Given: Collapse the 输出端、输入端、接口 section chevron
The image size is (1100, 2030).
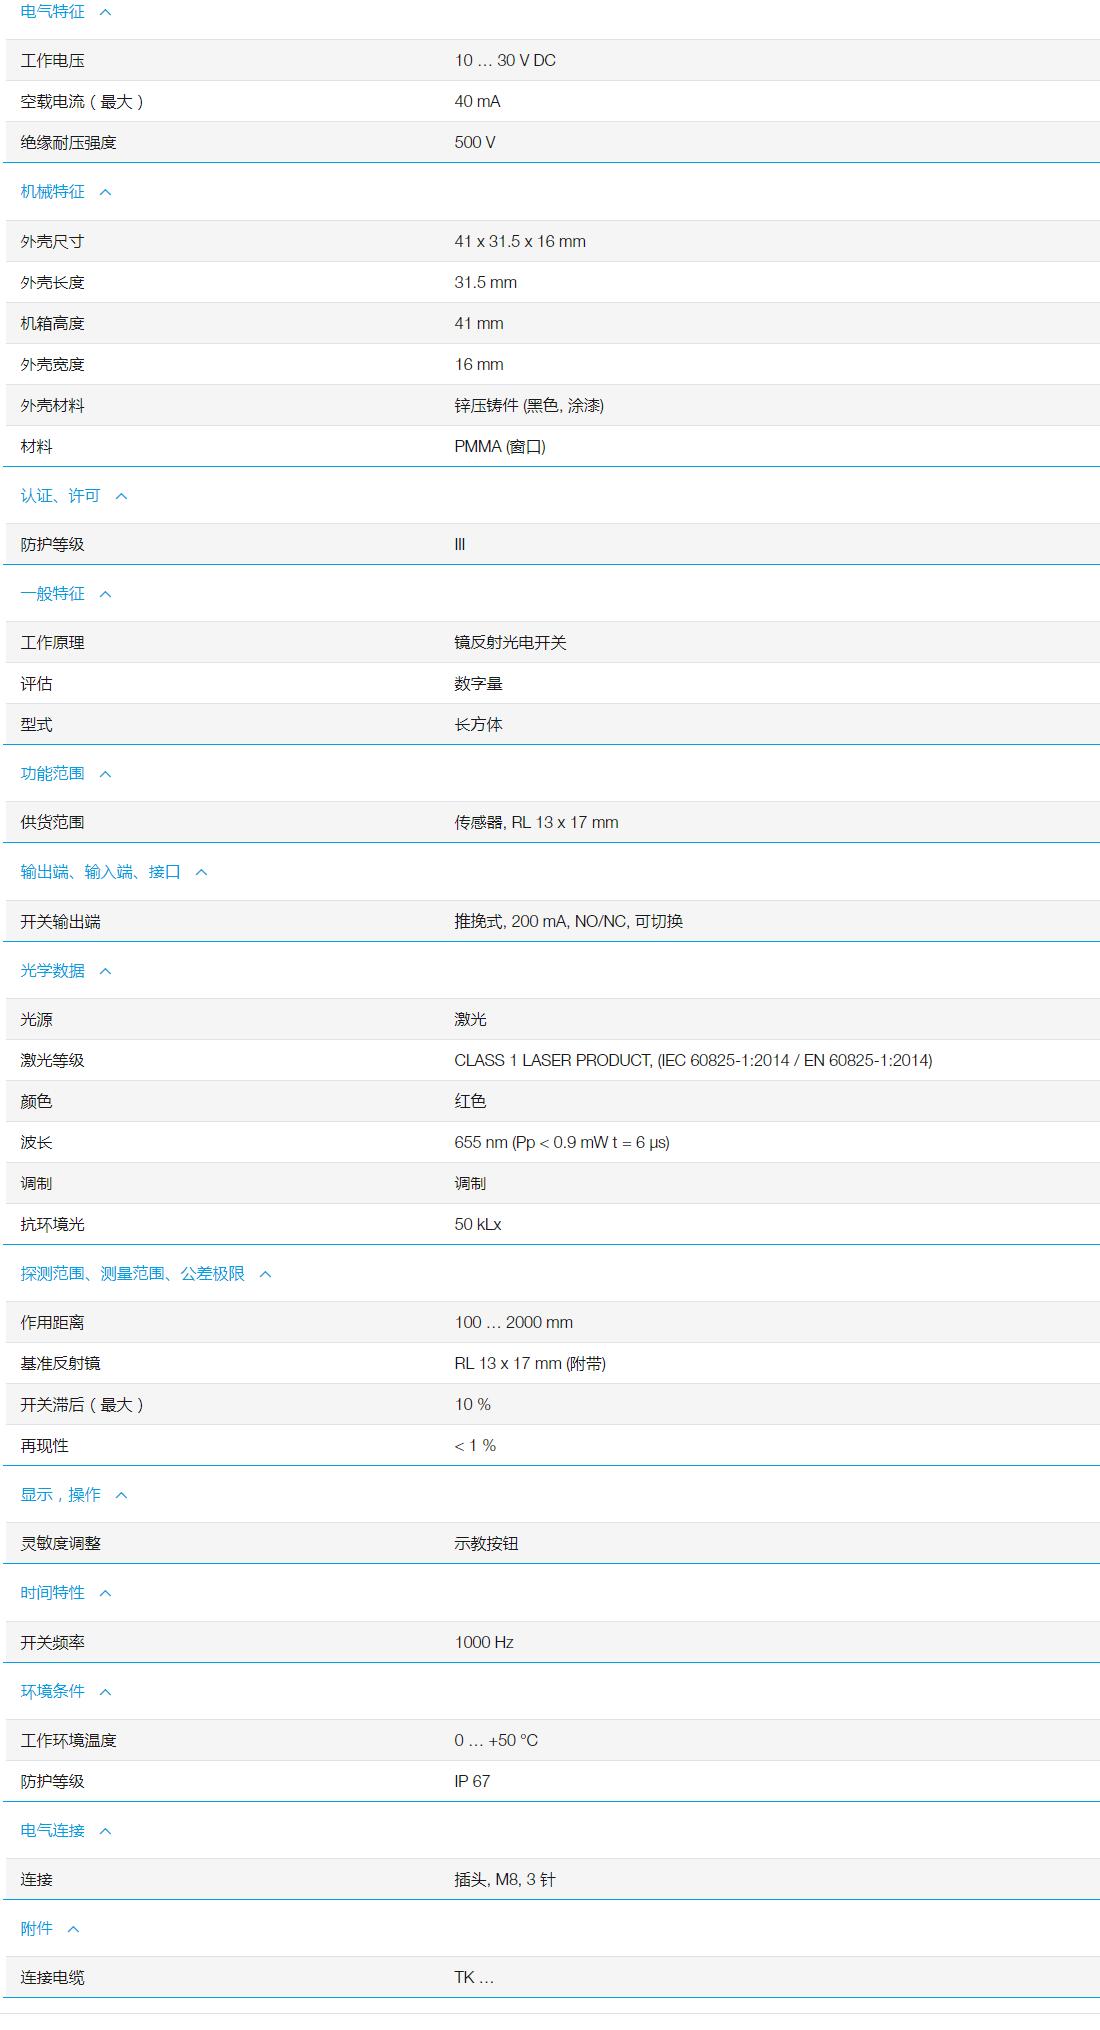Looking at the screenshot, I should pos(201,872).
